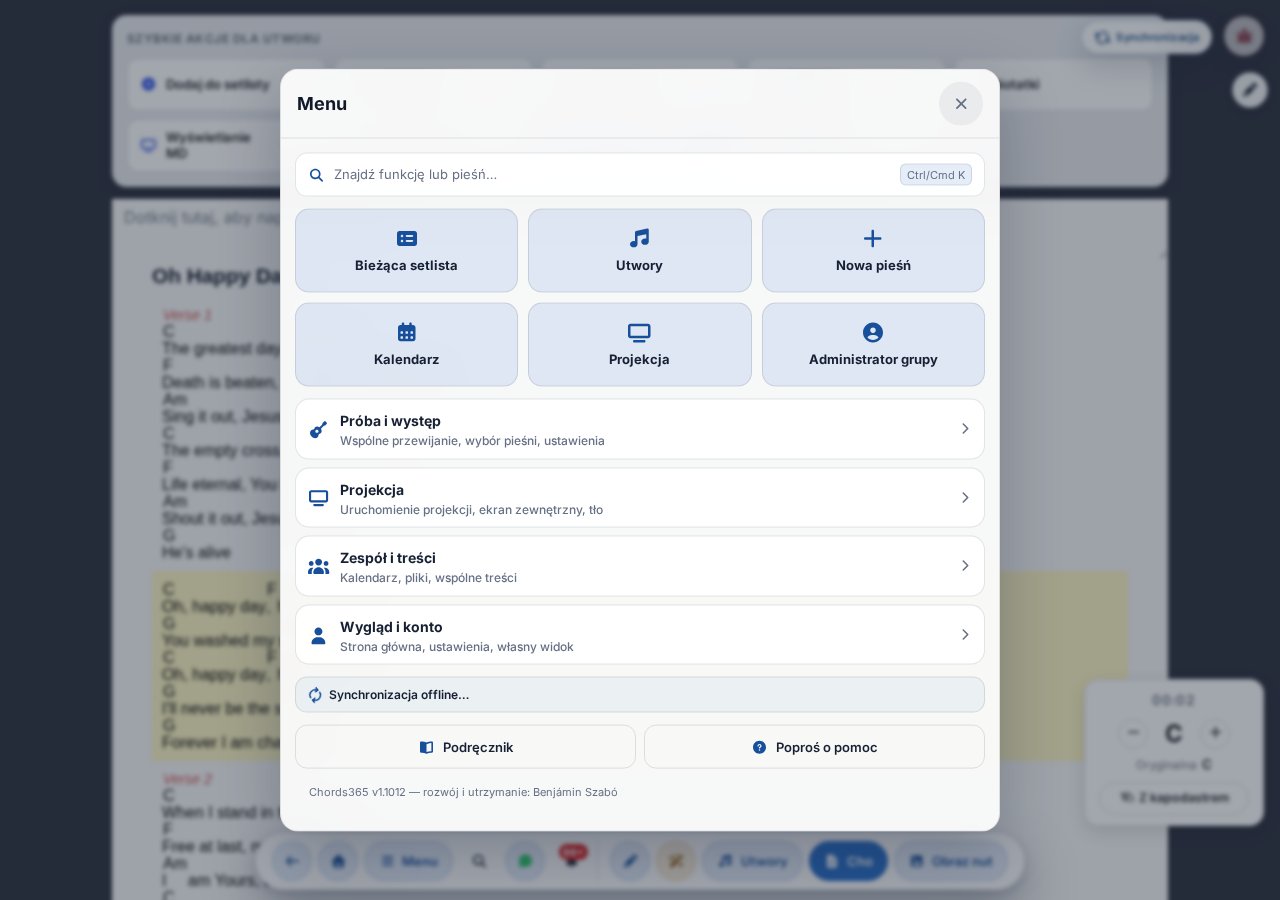Increase transpose with the plus button
The width and height of the screenshot is (1280, 900).
coord(1215,733)
